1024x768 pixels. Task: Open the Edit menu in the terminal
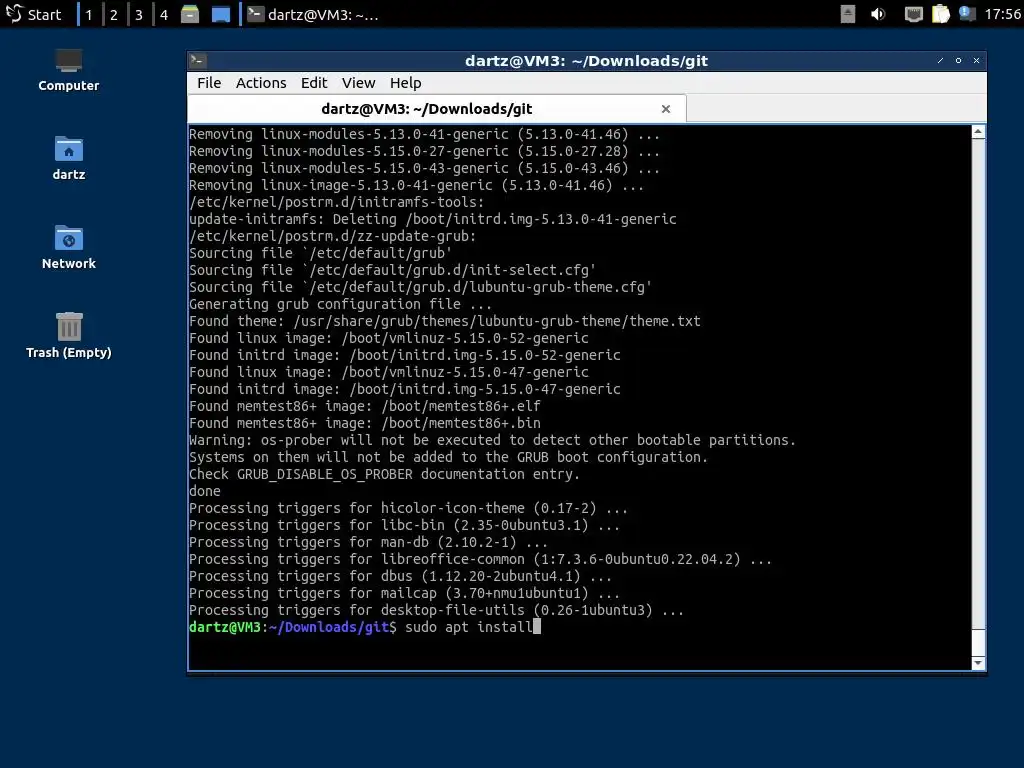(x=314, y=83)
